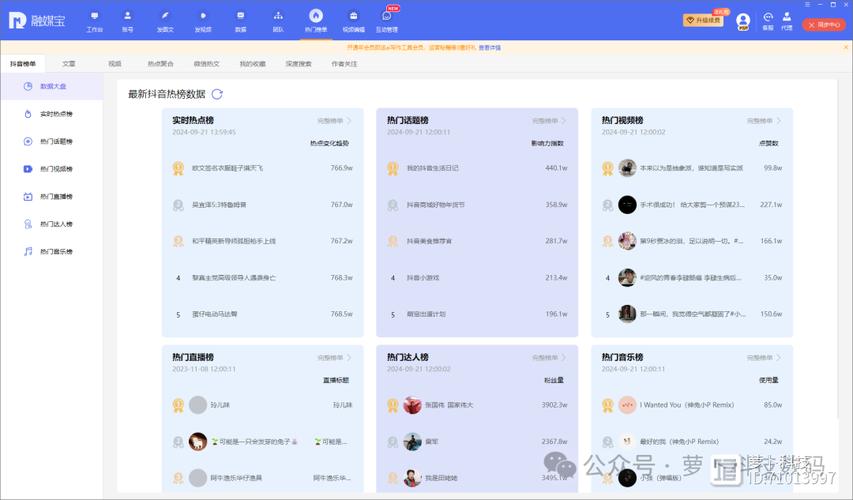Image resolution: width=853 pixels, height=500 pixels.
Task: Click the red 同步中心 button
Action: pos(824,24)
